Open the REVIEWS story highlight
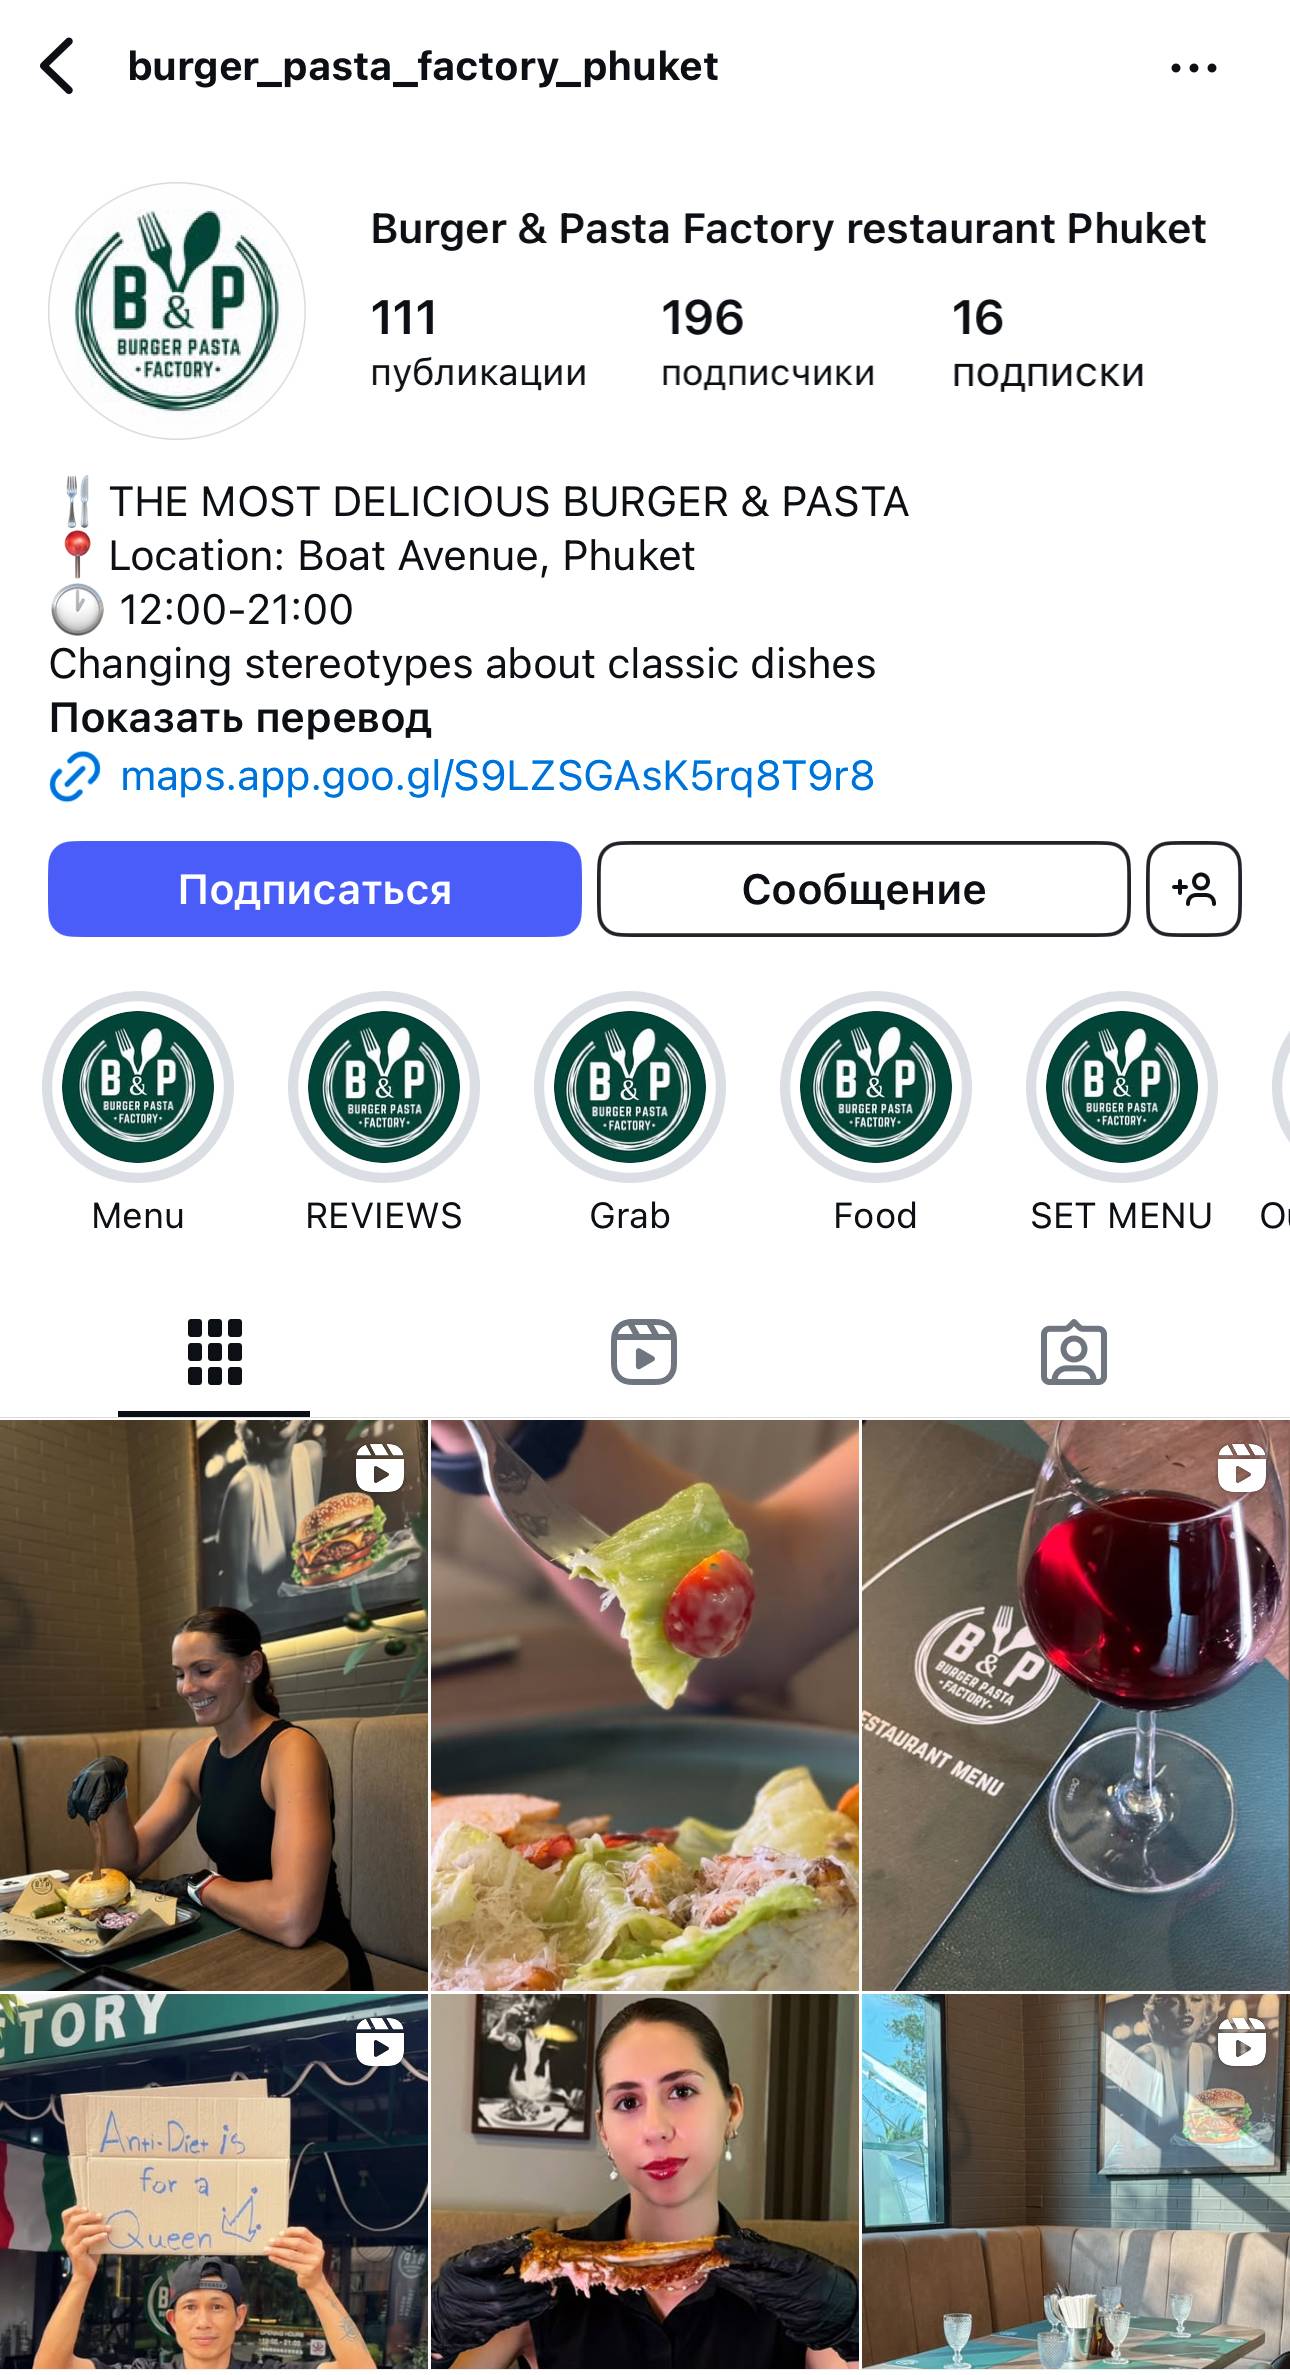The width and height of the screenshot is (1290, 2375). pos(384,1087)
